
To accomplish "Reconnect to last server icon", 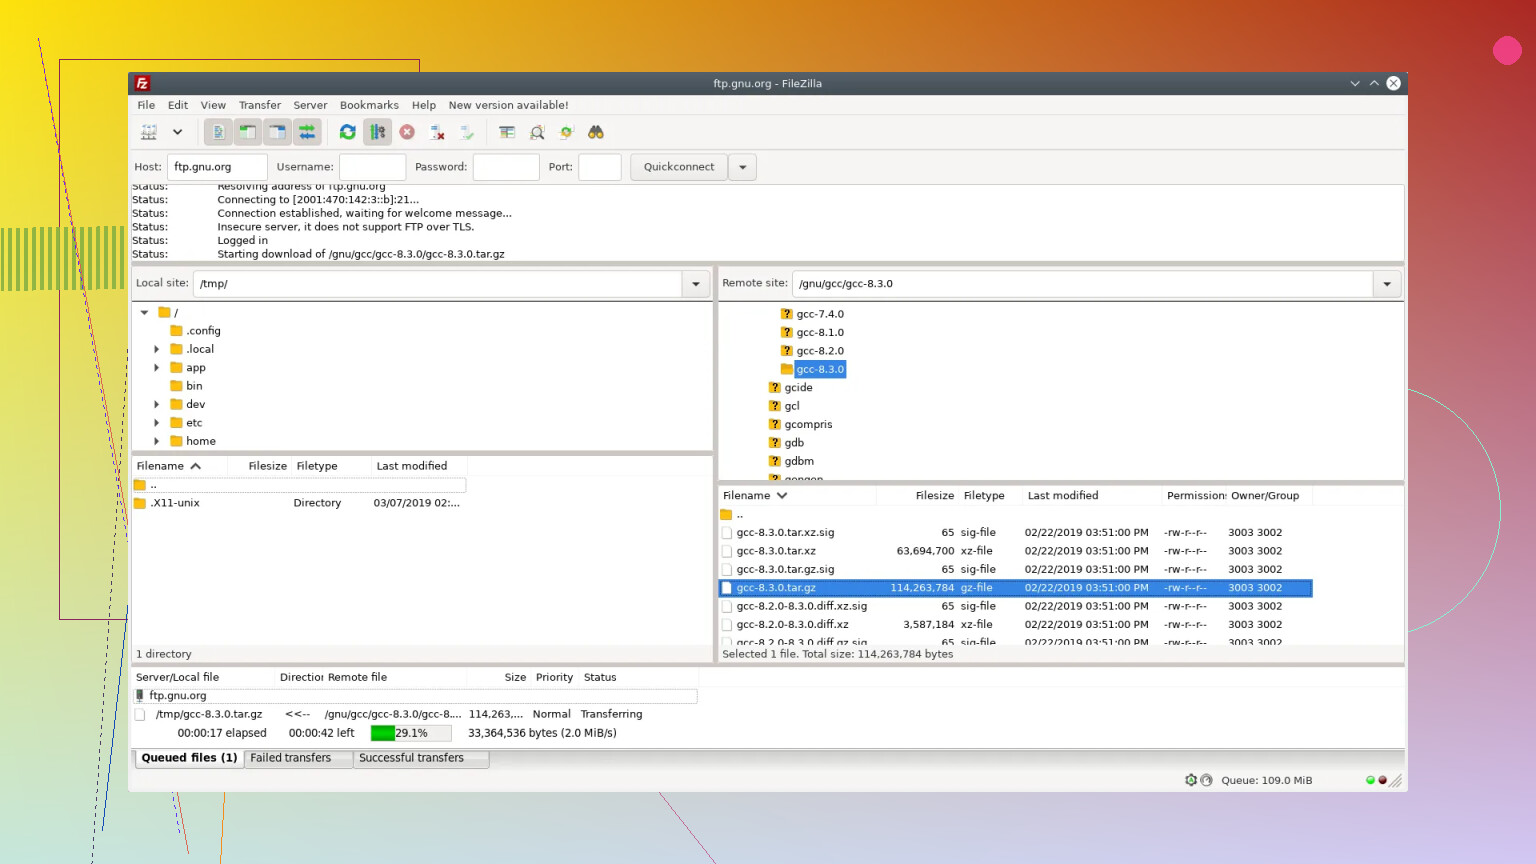I will (467, 132).
